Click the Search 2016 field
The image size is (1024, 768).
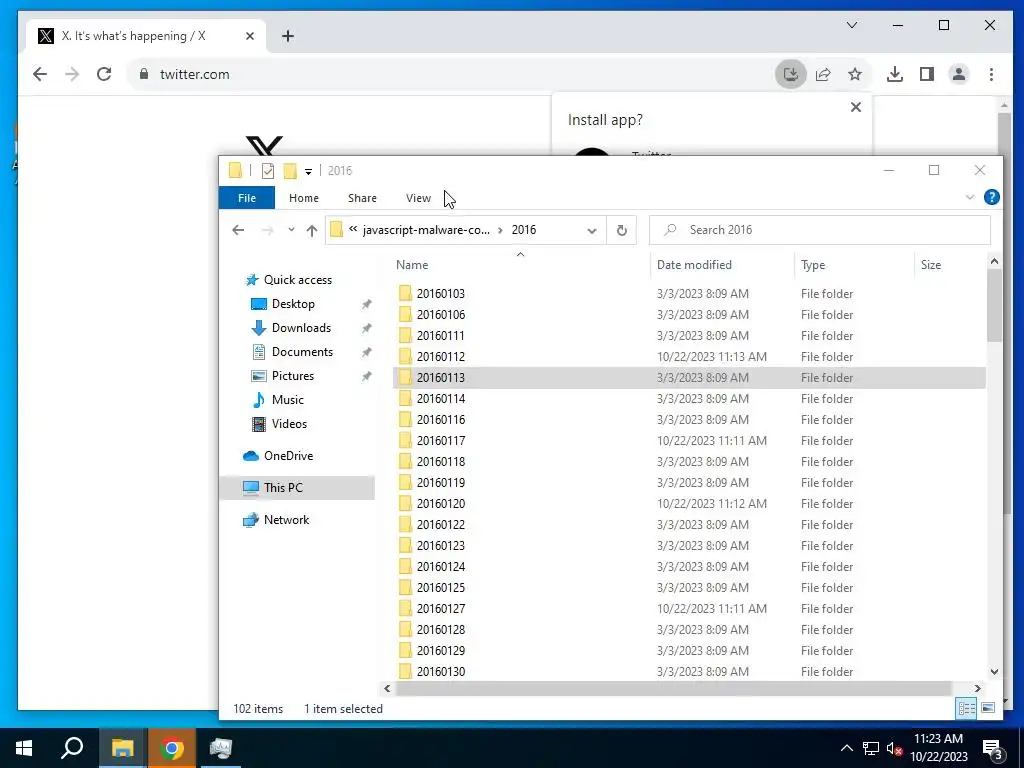coord(820,230)
